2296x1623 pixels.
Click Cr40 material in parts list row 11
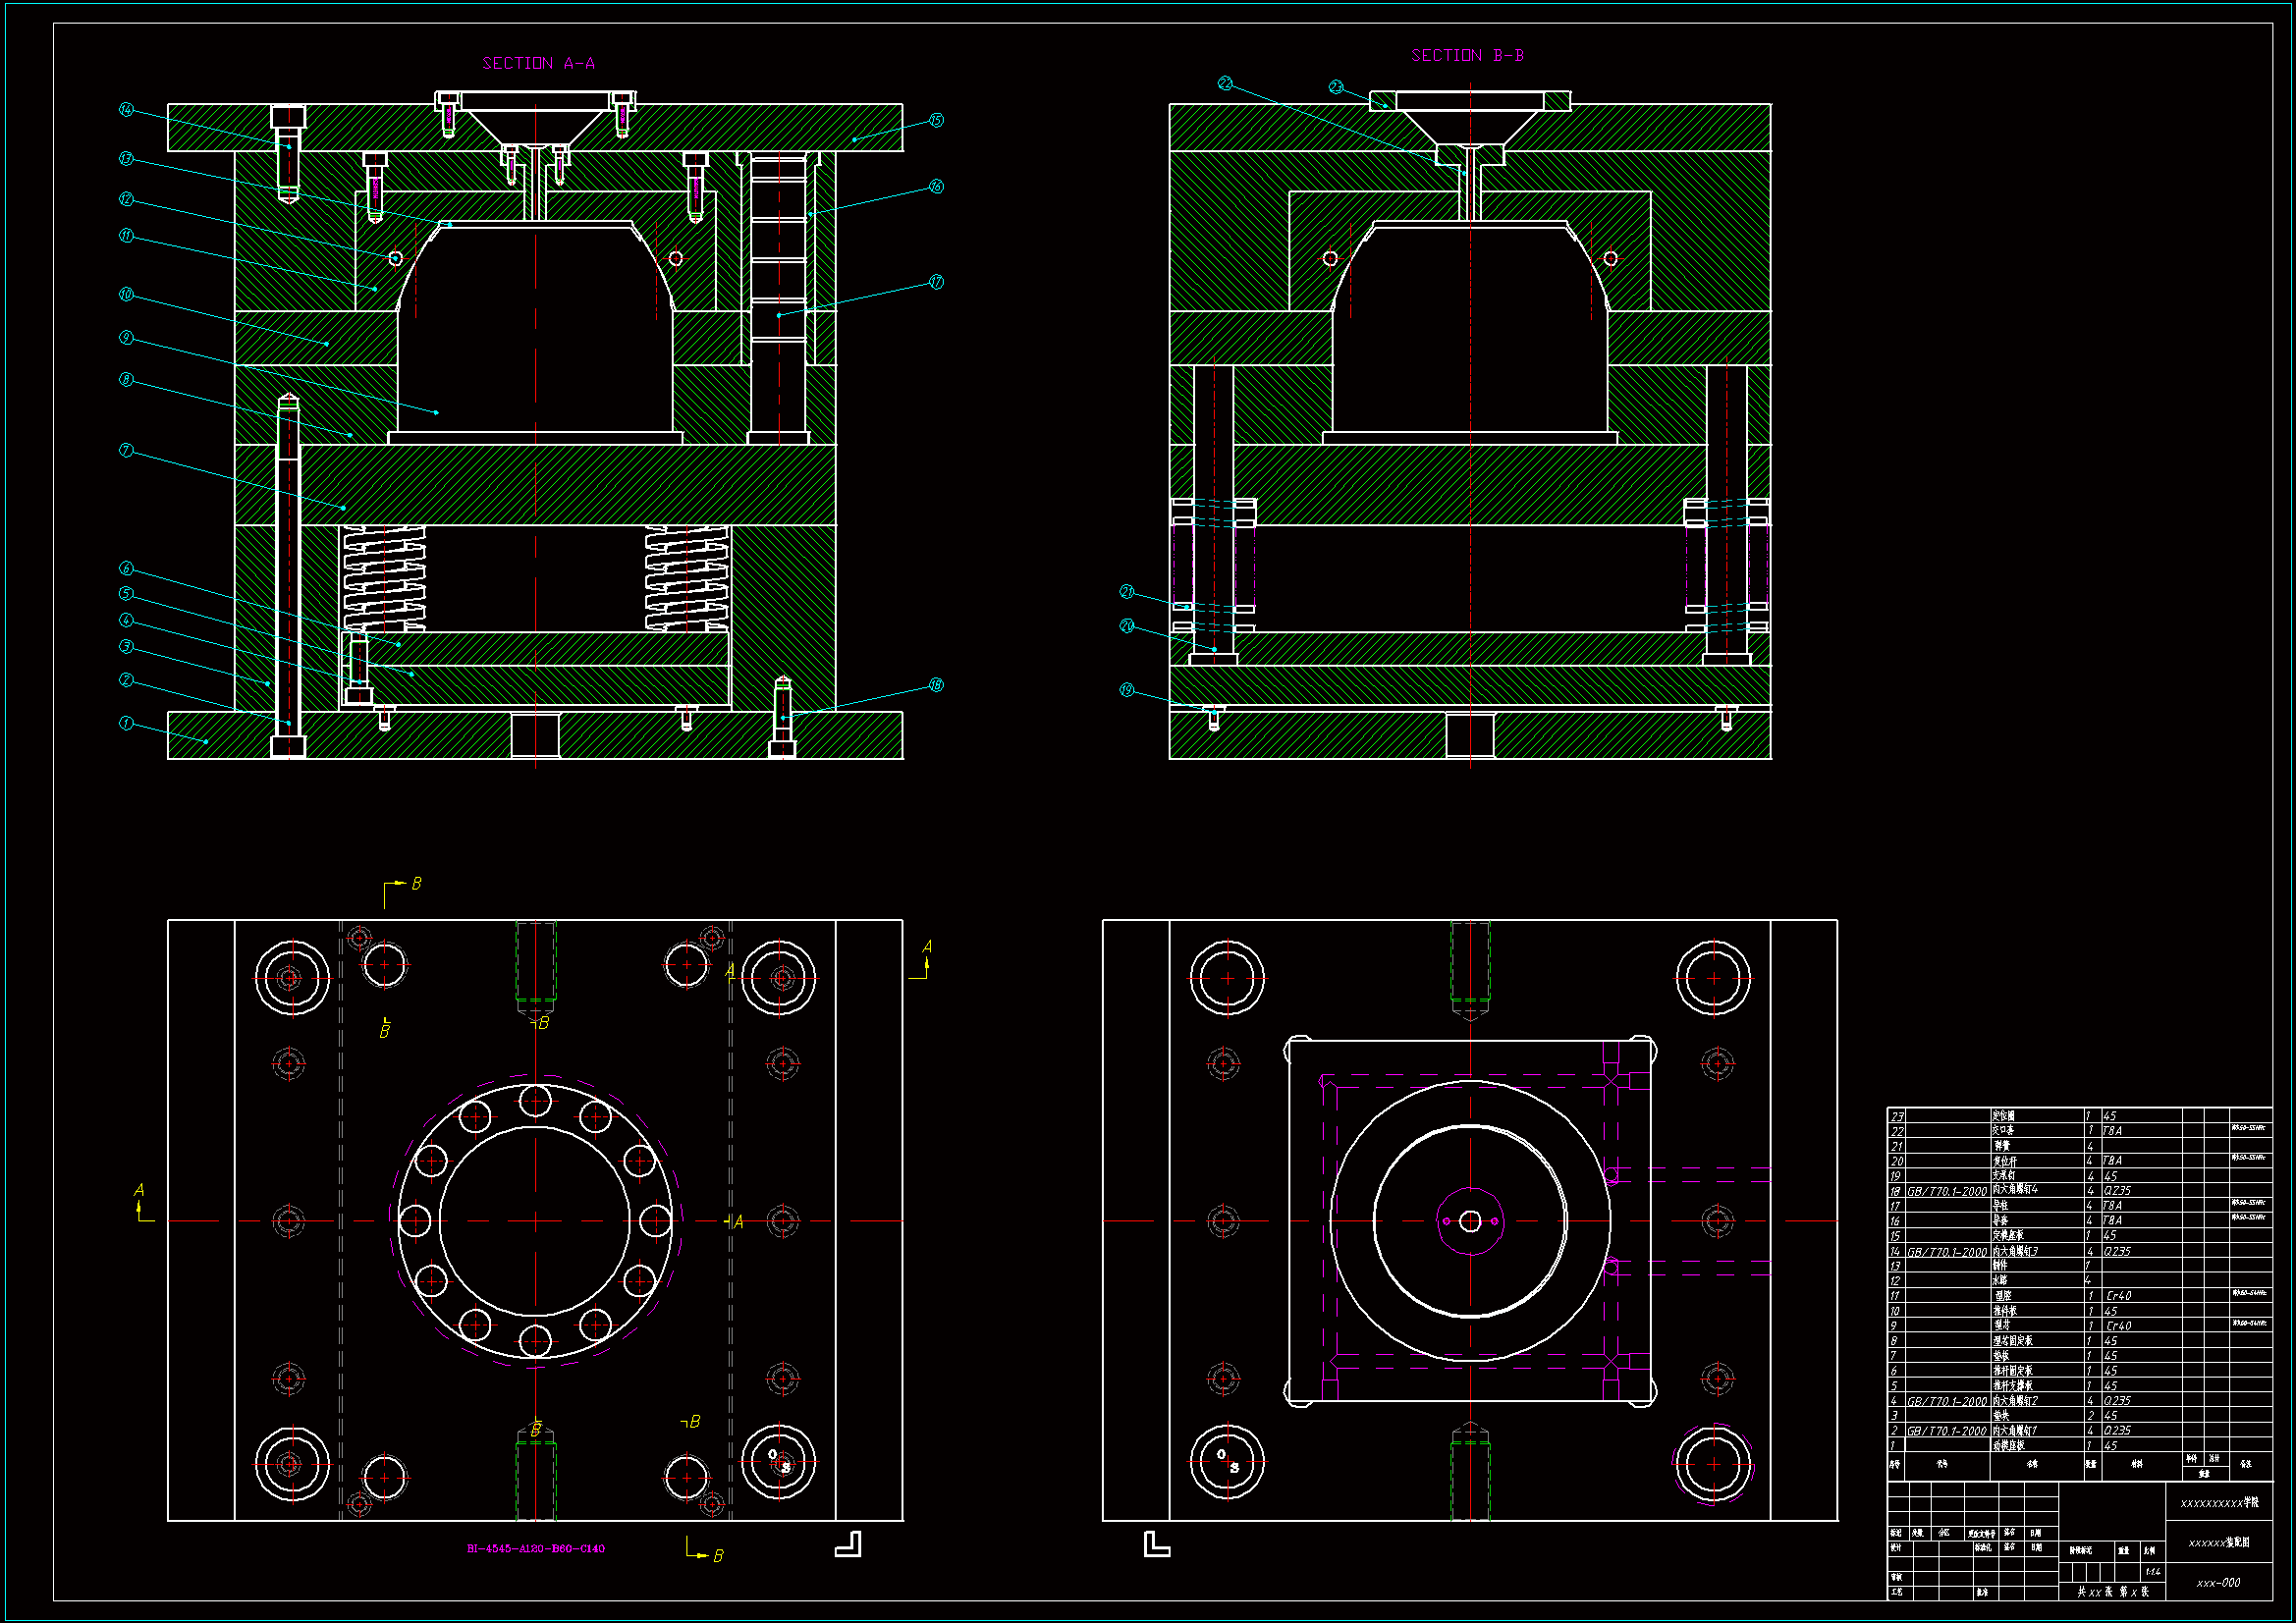(x=2118, y=1296)
